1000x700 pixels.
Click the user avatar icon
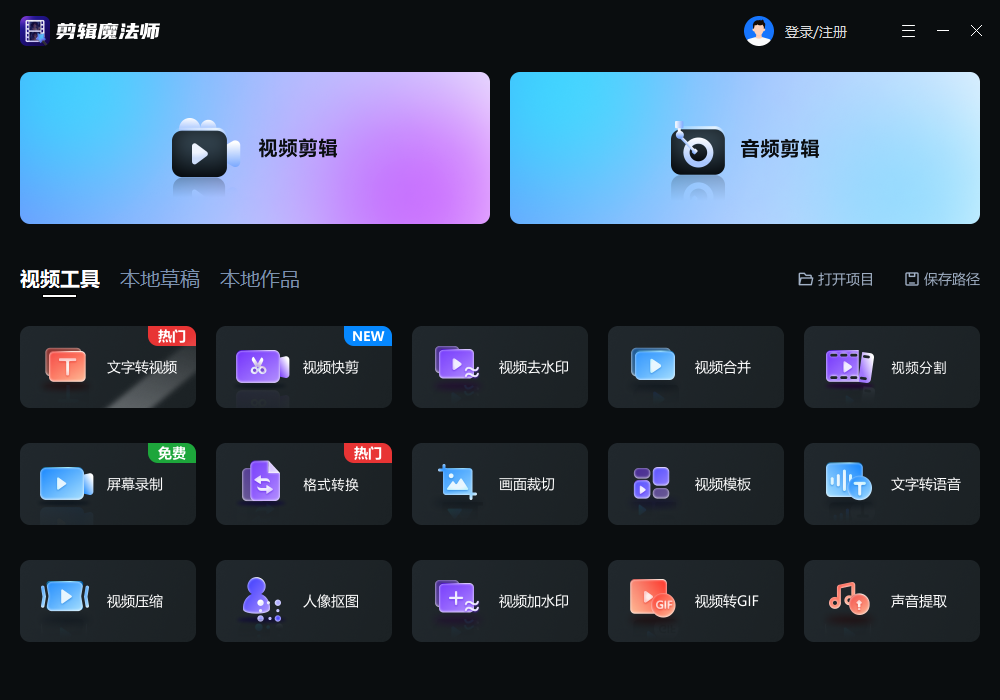coord(758,31)
